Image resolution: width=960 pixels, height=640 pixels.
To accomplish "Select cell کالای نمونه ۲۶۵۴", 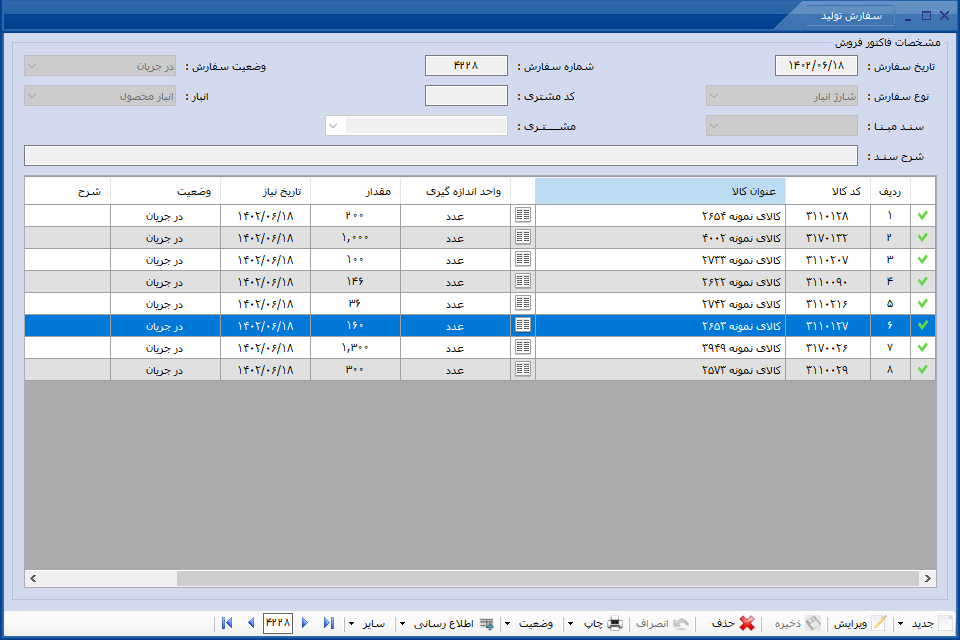I will tap(660, 216).
